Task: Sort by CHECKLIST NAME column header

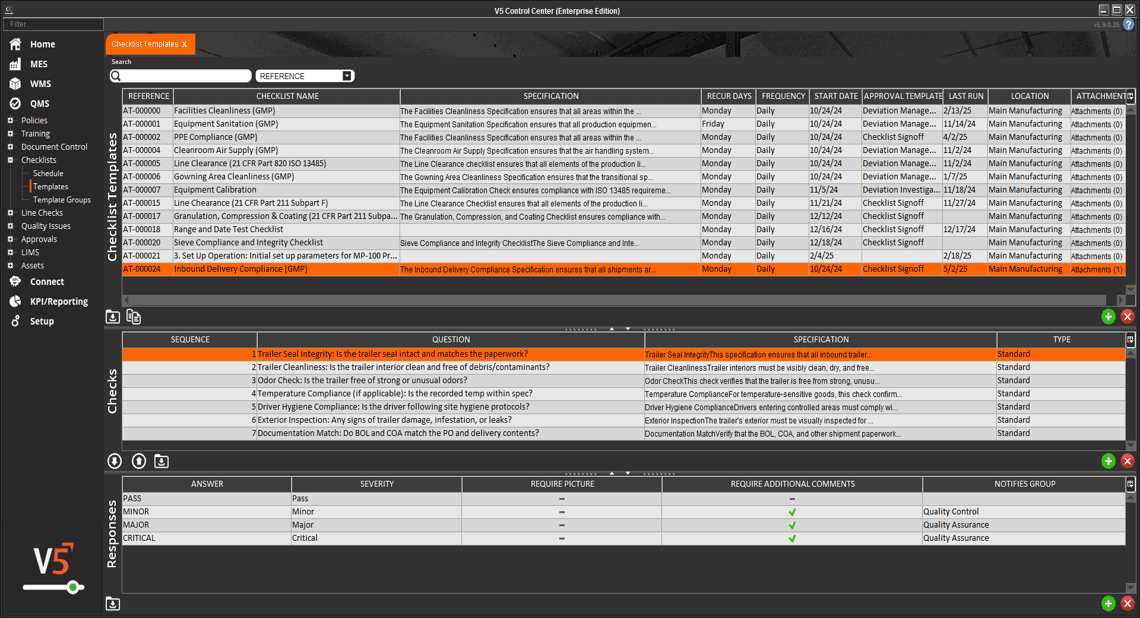Action: [x=287, y=96]
